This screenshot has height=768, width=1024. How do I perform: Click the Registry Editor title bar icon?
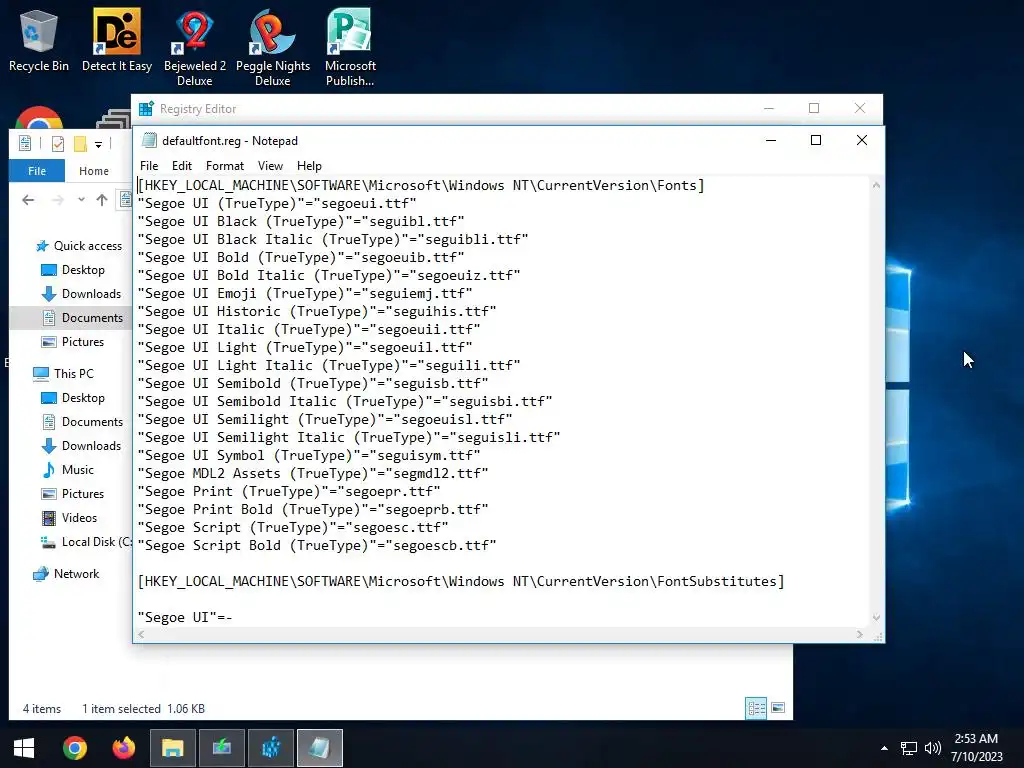(146, 109)
